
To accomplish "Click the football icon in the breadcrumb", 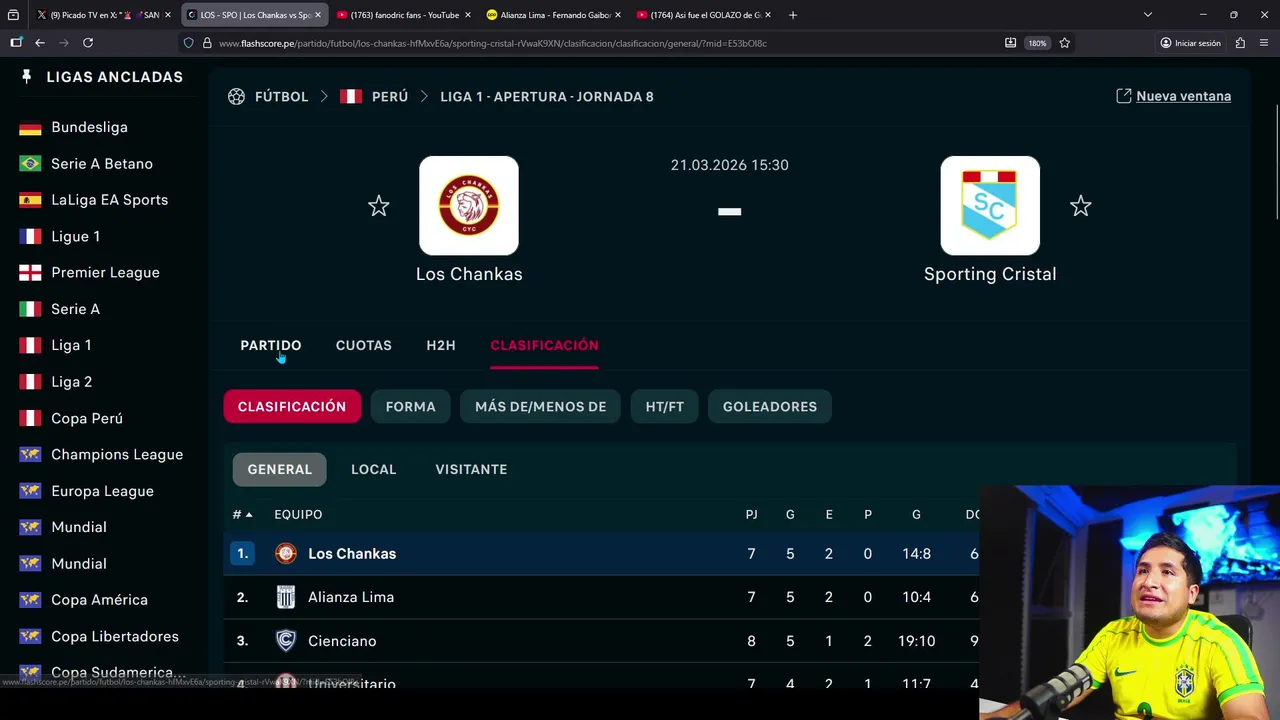I will (236, 97).
